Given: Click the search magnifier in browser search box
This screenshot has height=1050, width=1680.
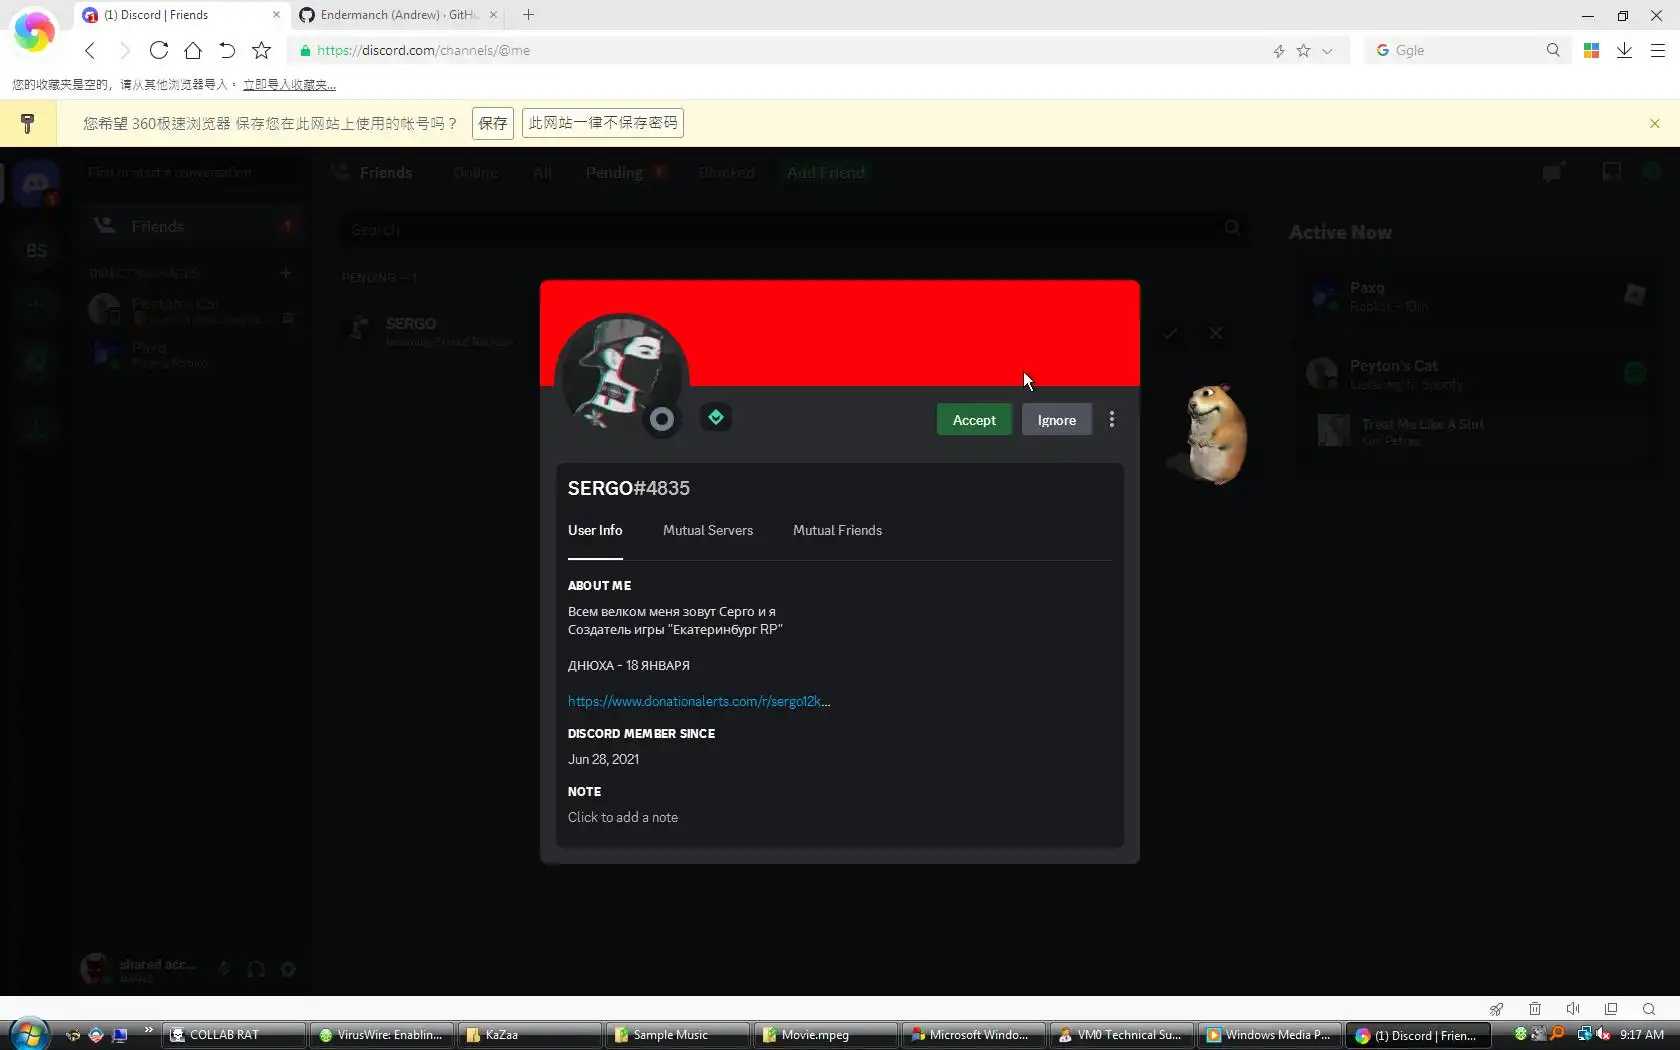Looking at the screenshot, I should (1553, 50).
